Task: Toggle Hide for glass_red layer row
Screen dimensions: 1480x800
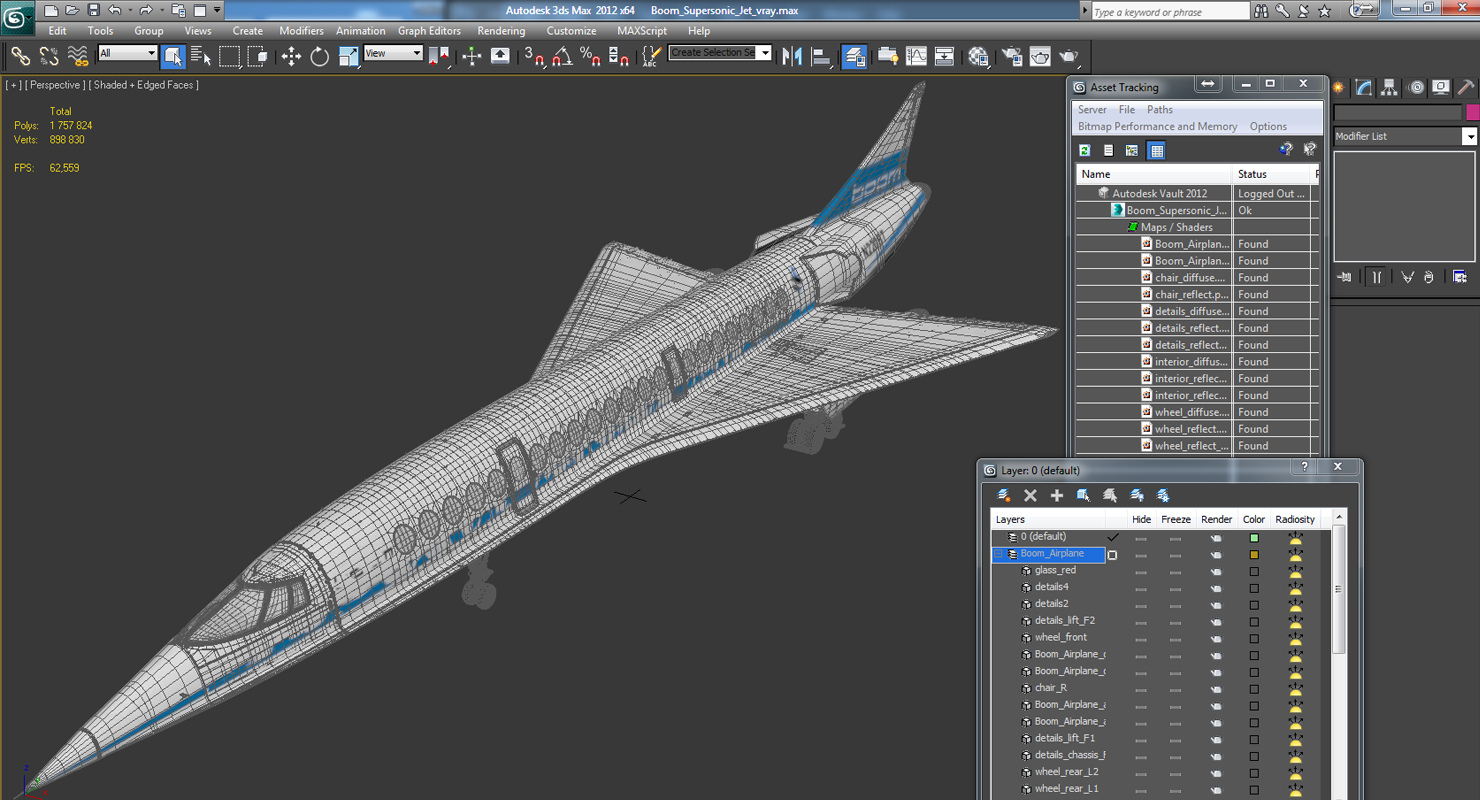Action: click(1141, 571)
